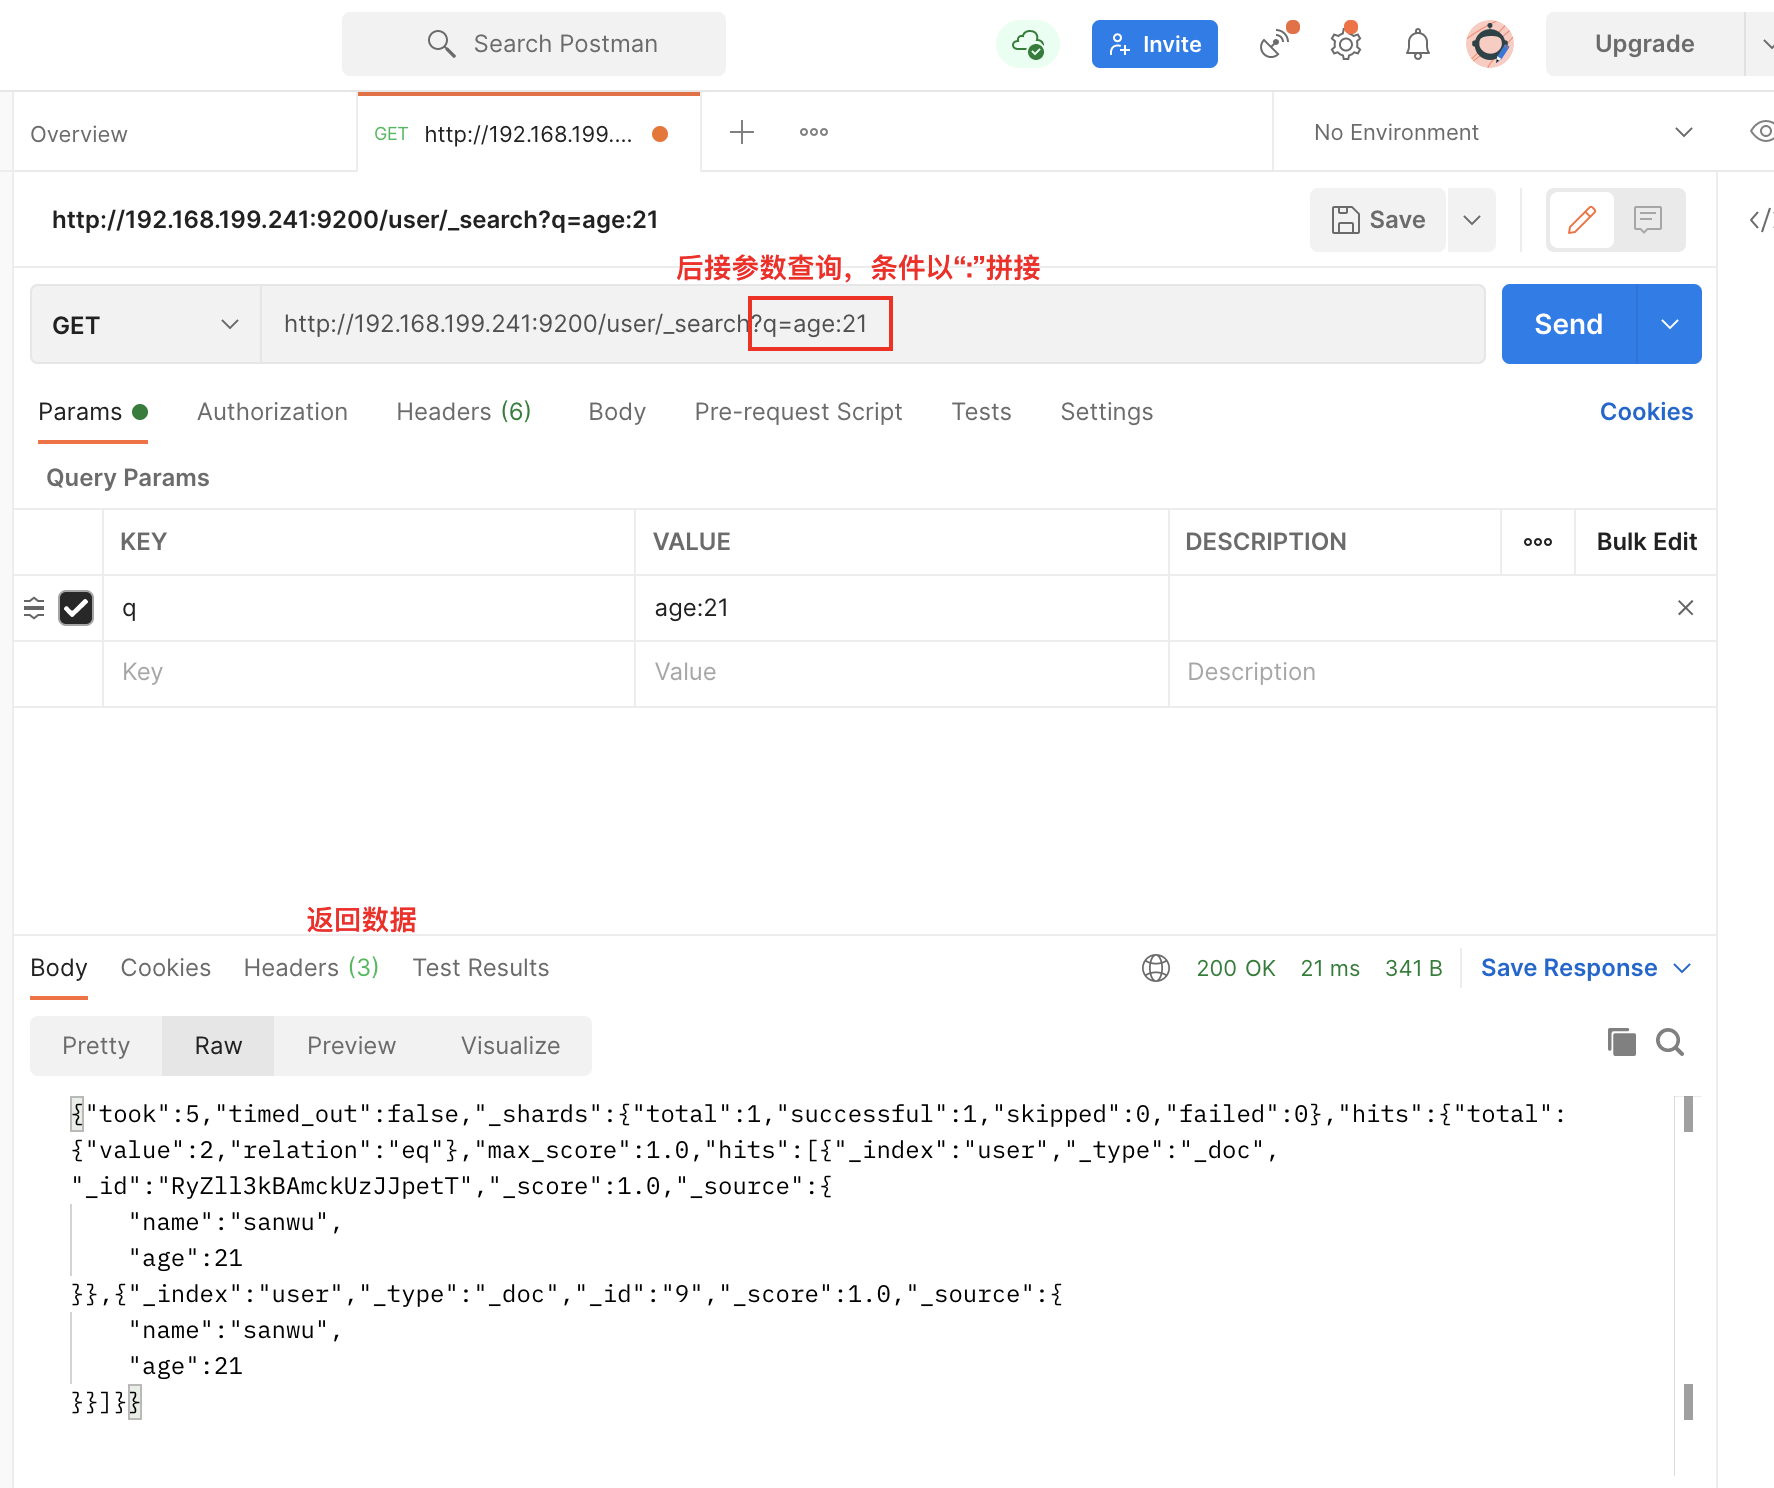Switch response view to Visualize

(510, 1046)
